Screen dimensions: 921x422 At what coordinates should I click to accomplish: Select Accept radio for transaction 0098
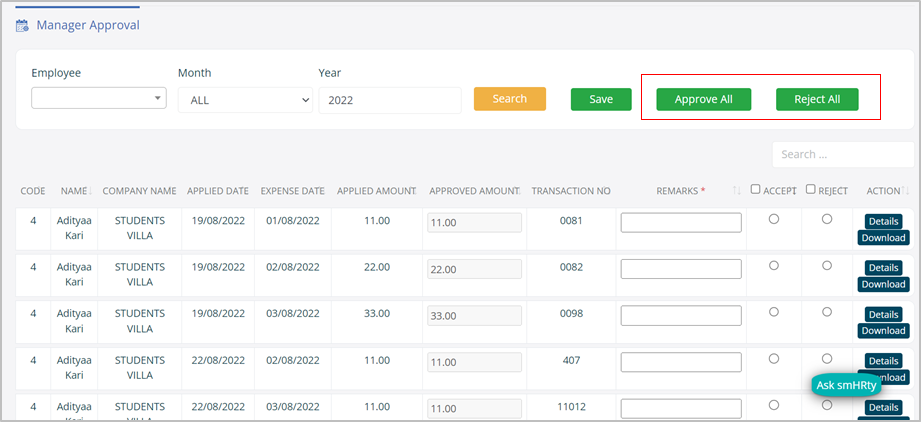(x=773, y=312)
